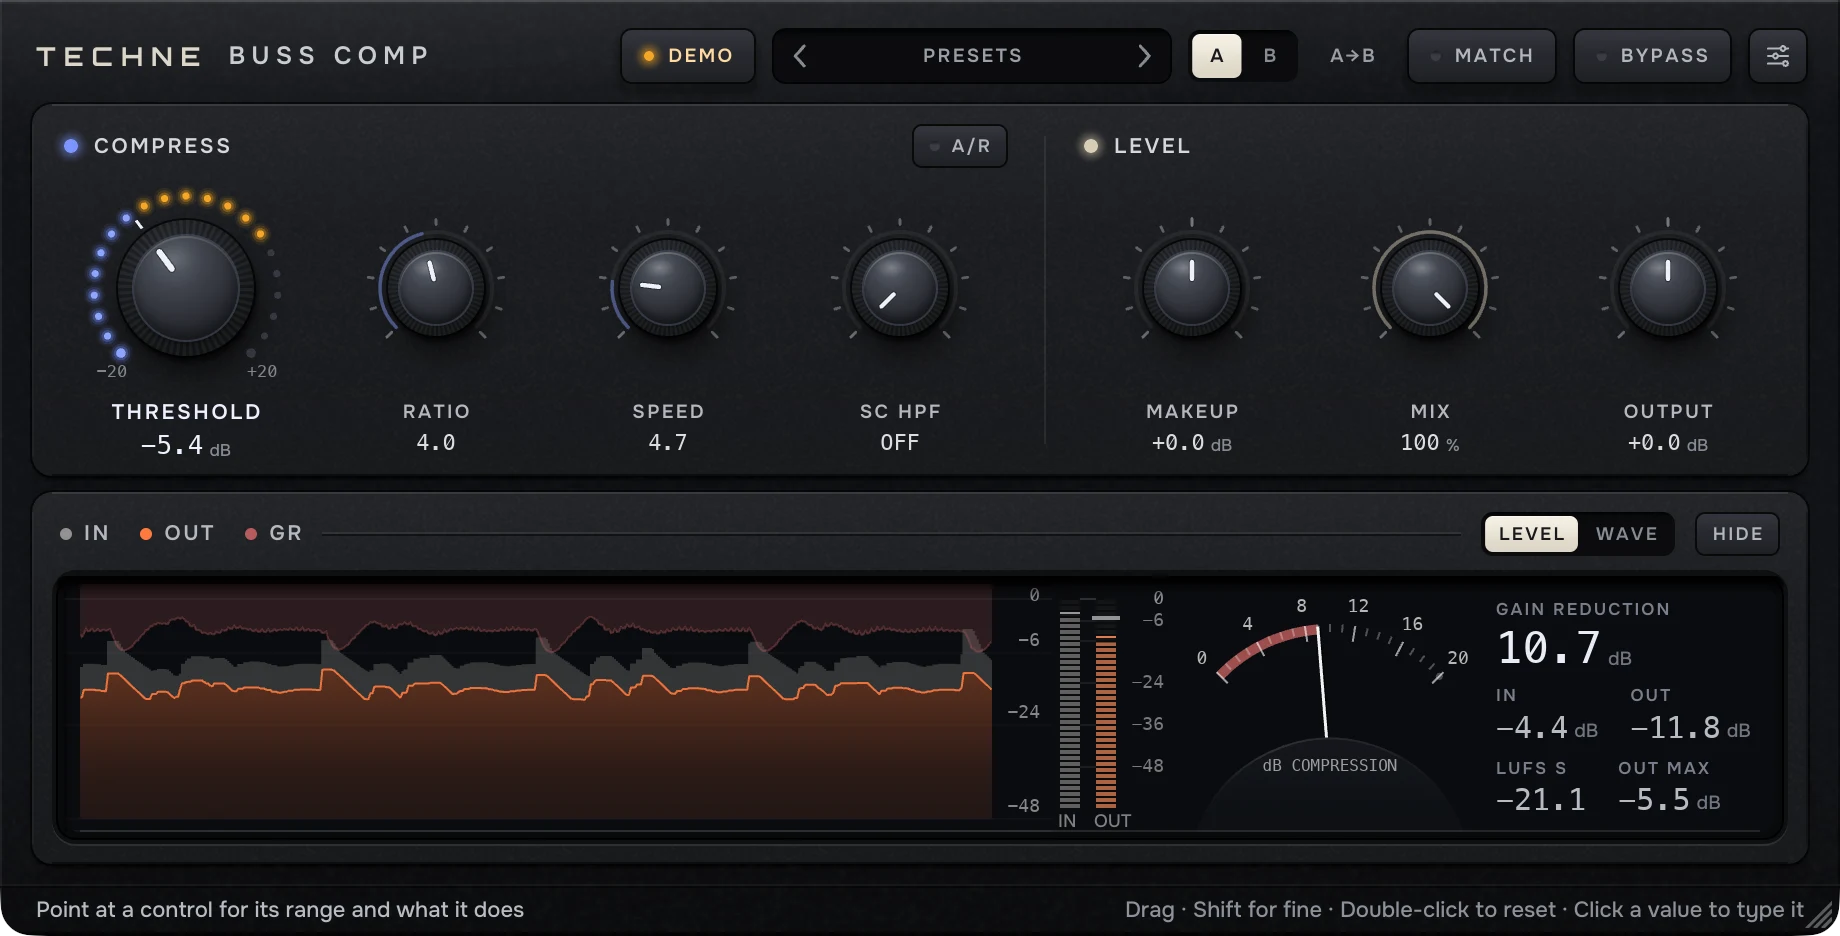The image size is (1840, 936).
Task: Switch display to WAVE view
Action: 1627,534
